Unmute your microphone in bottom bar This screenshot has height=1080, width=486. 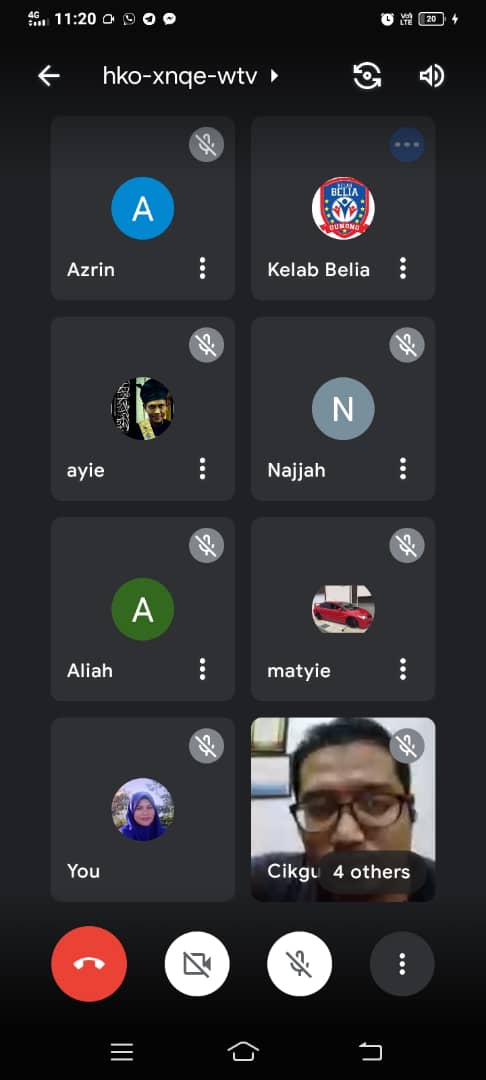[299, 964]
